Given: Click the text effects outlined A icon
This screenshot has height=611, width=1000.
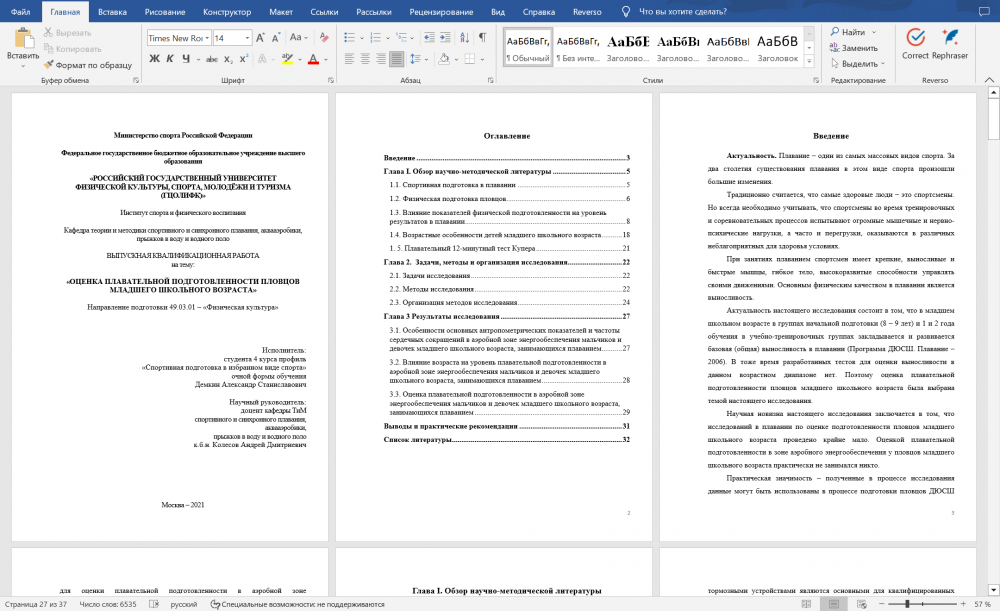Looking at the screenshot, I should pos(262,59).
